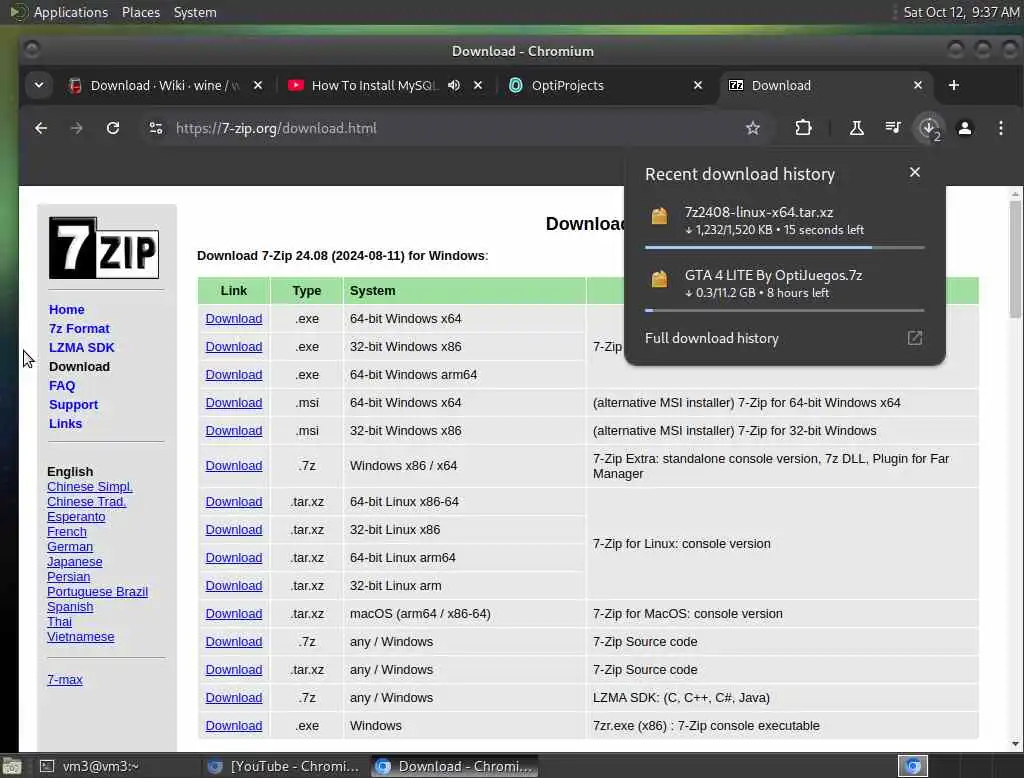Open the Extensions puzzle icon
This screenshot has height=778, width=1024.
(x=803, y=128)
